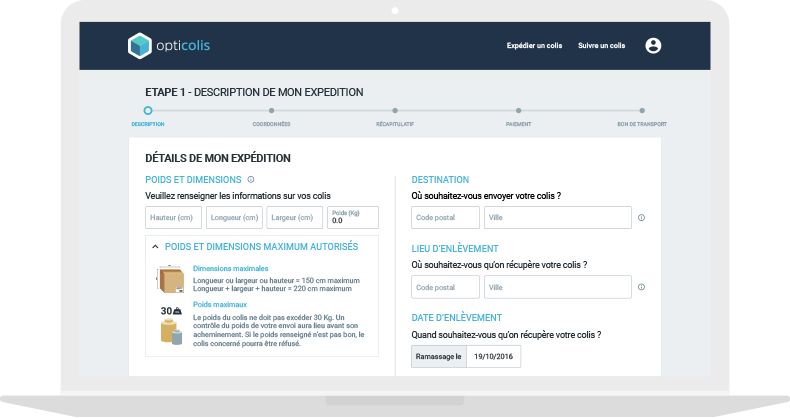Click the 30 kg weight icon
The height and width of the screenshot is (418, 790).
point(171,311)
